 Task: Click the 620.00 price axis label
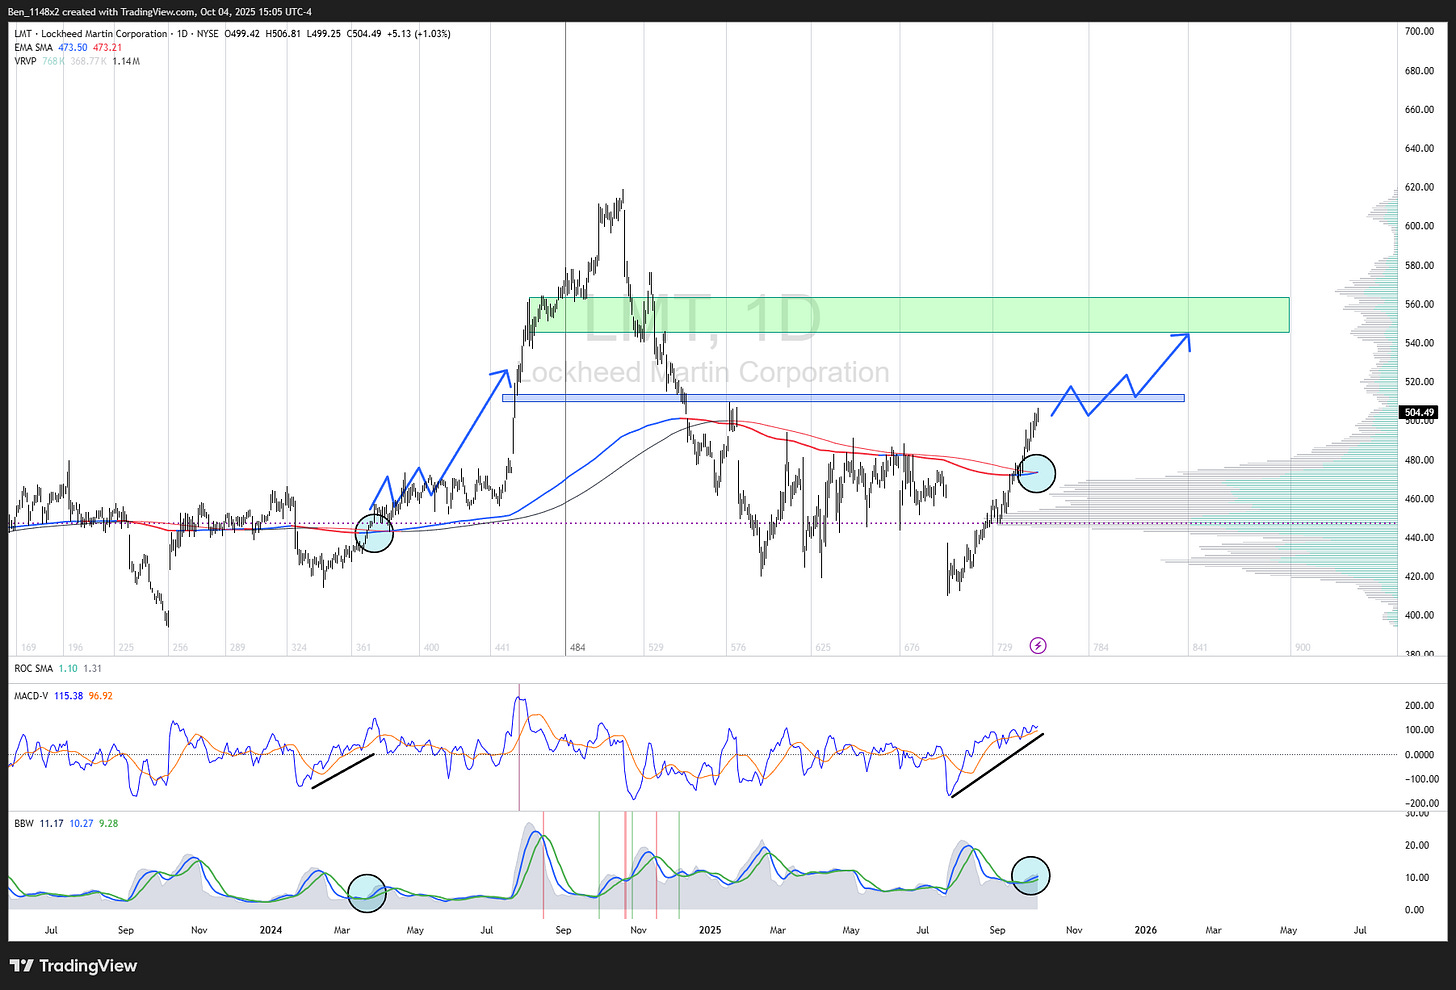(1420, 187)
